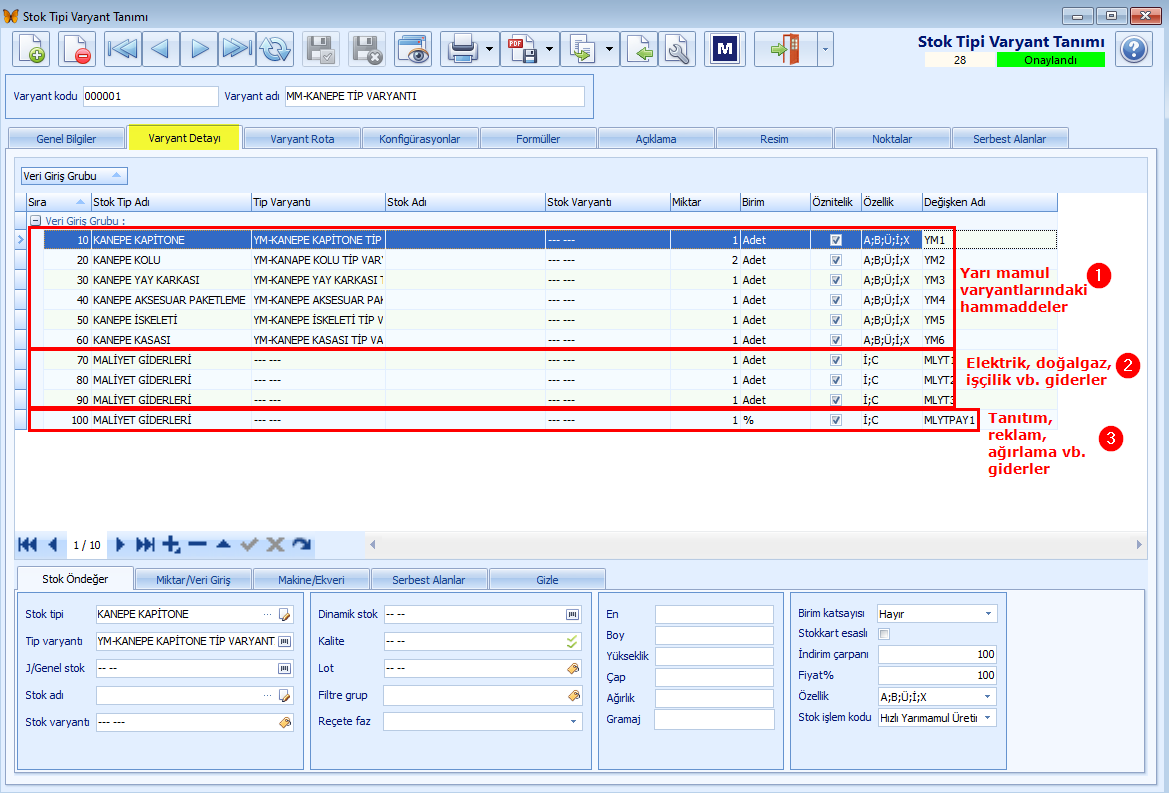Open the Stok işlem kodu dropdown
Screen dimensions: 1169x793
coord(989,718)
